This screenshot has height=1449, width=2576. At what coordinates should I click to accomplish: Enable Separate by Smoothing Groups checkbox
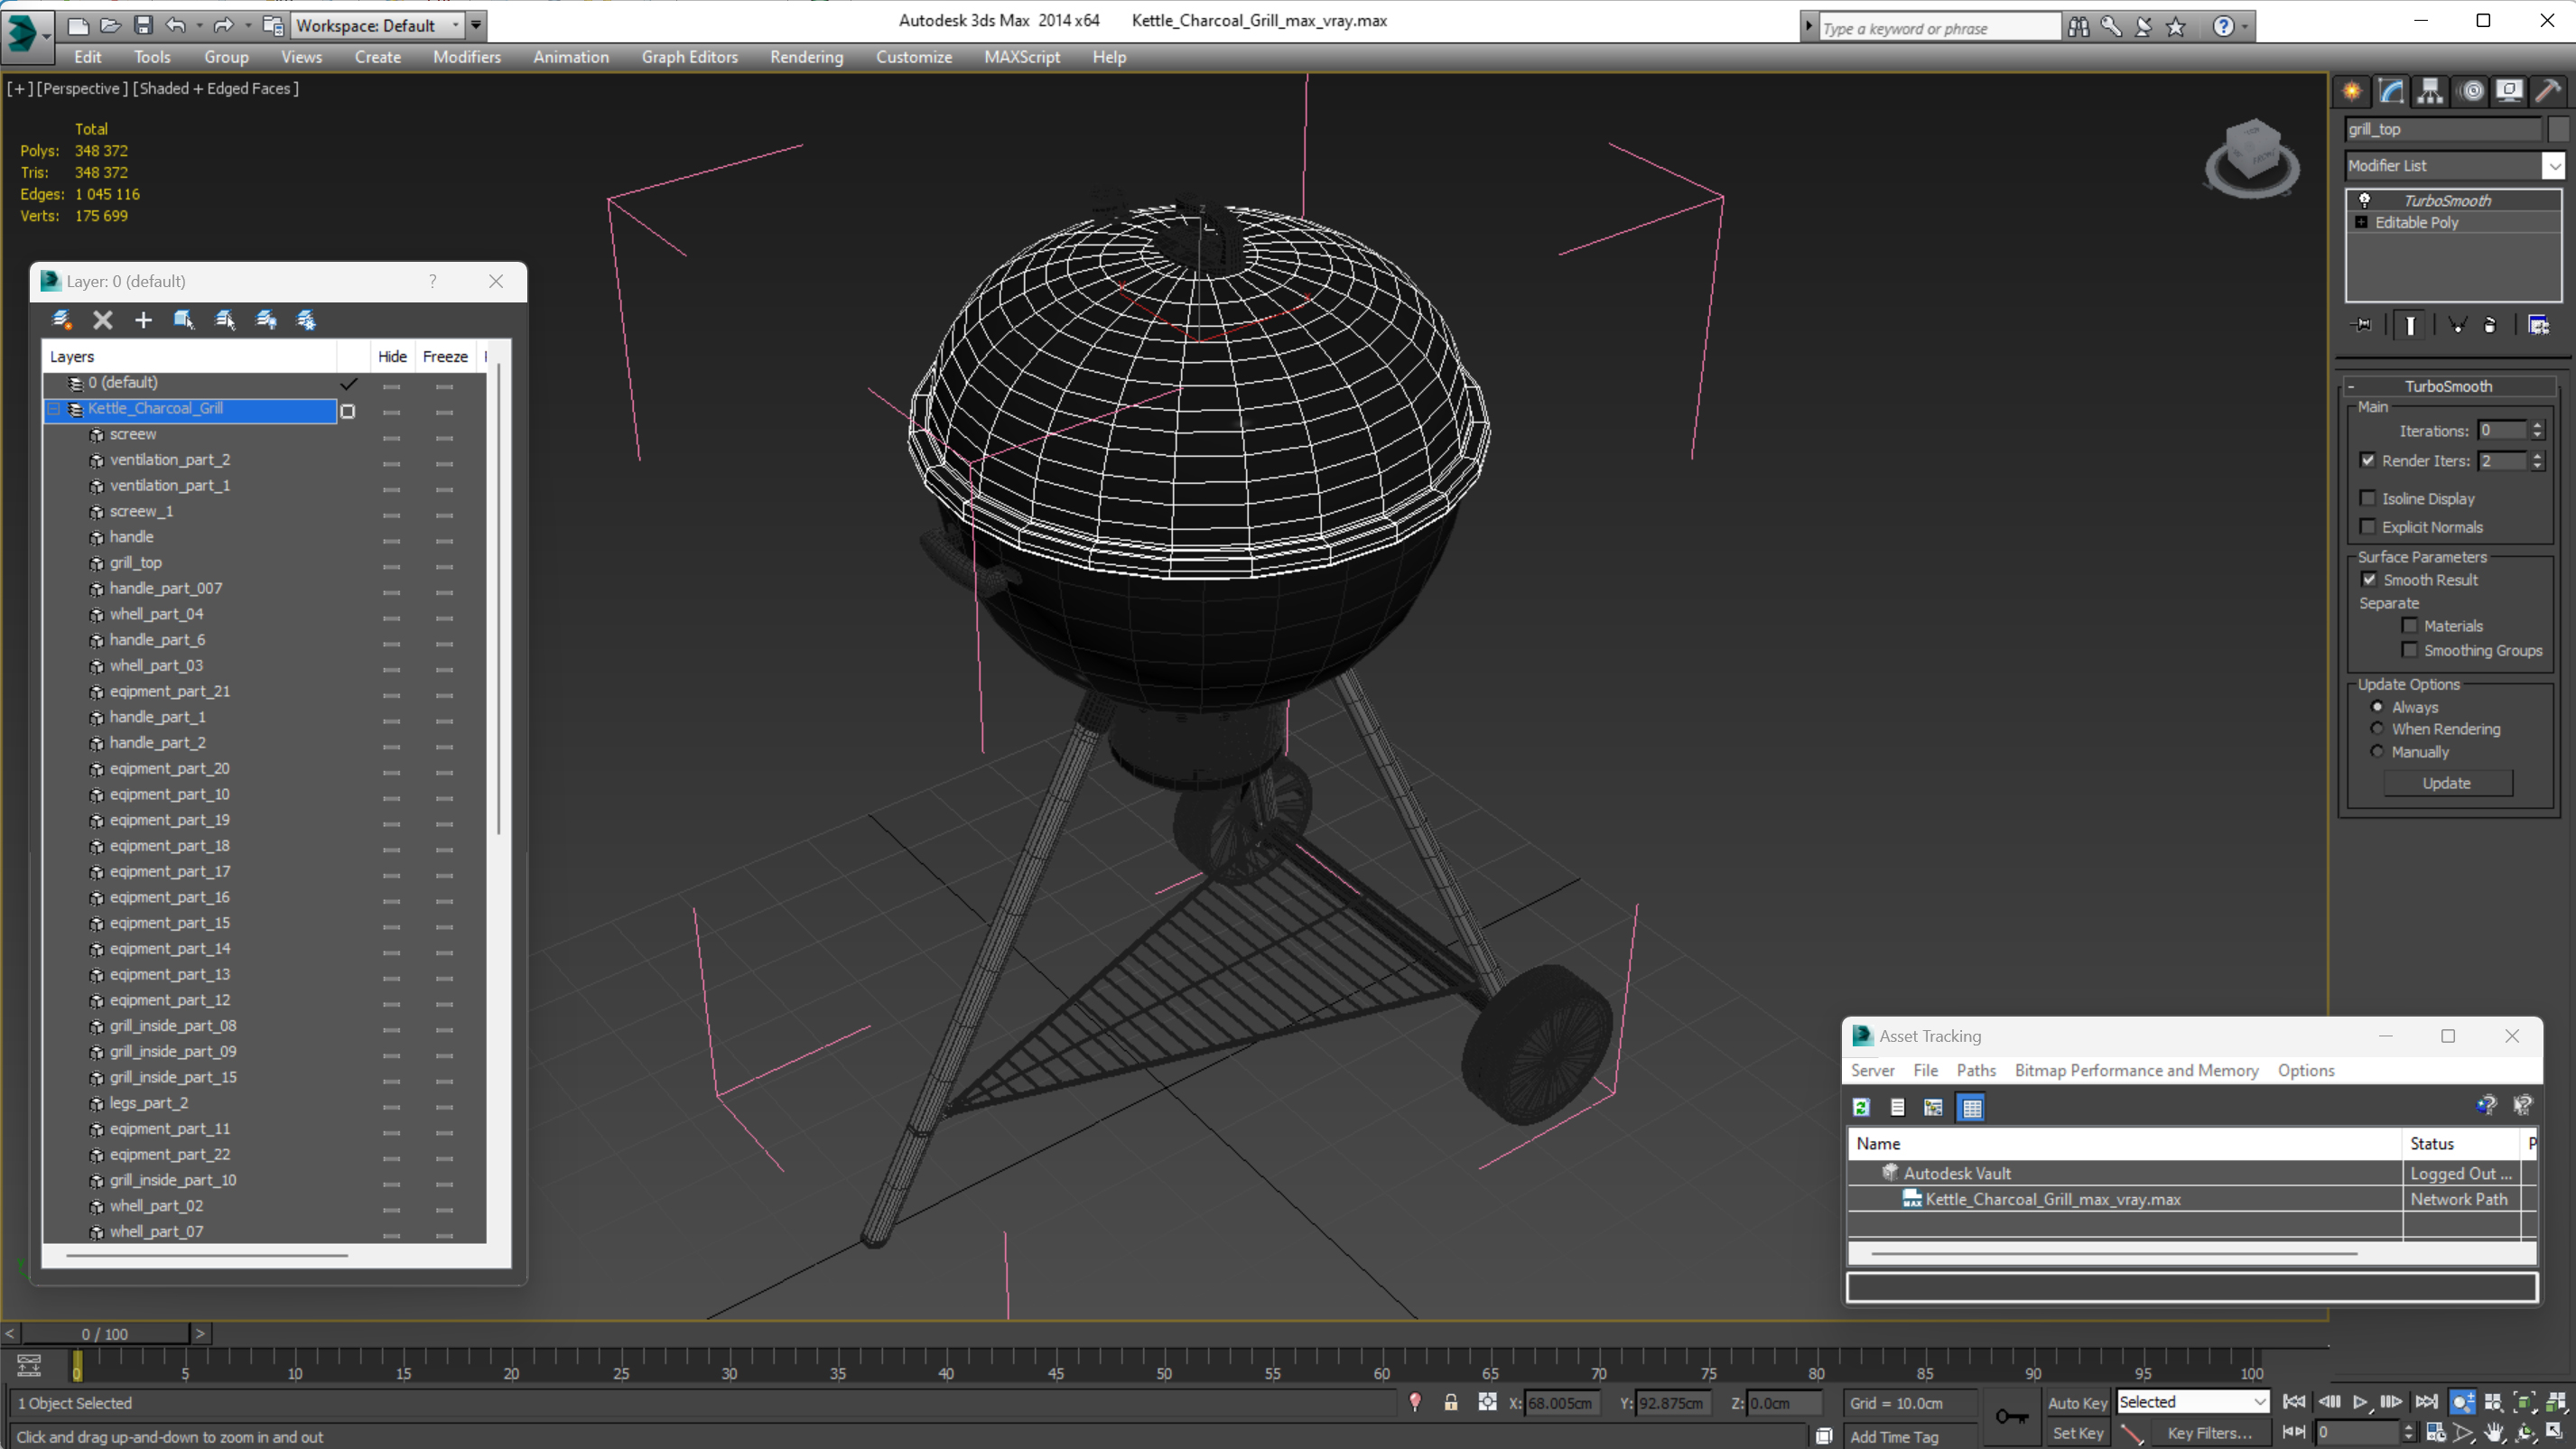(x=2409, y=650)
